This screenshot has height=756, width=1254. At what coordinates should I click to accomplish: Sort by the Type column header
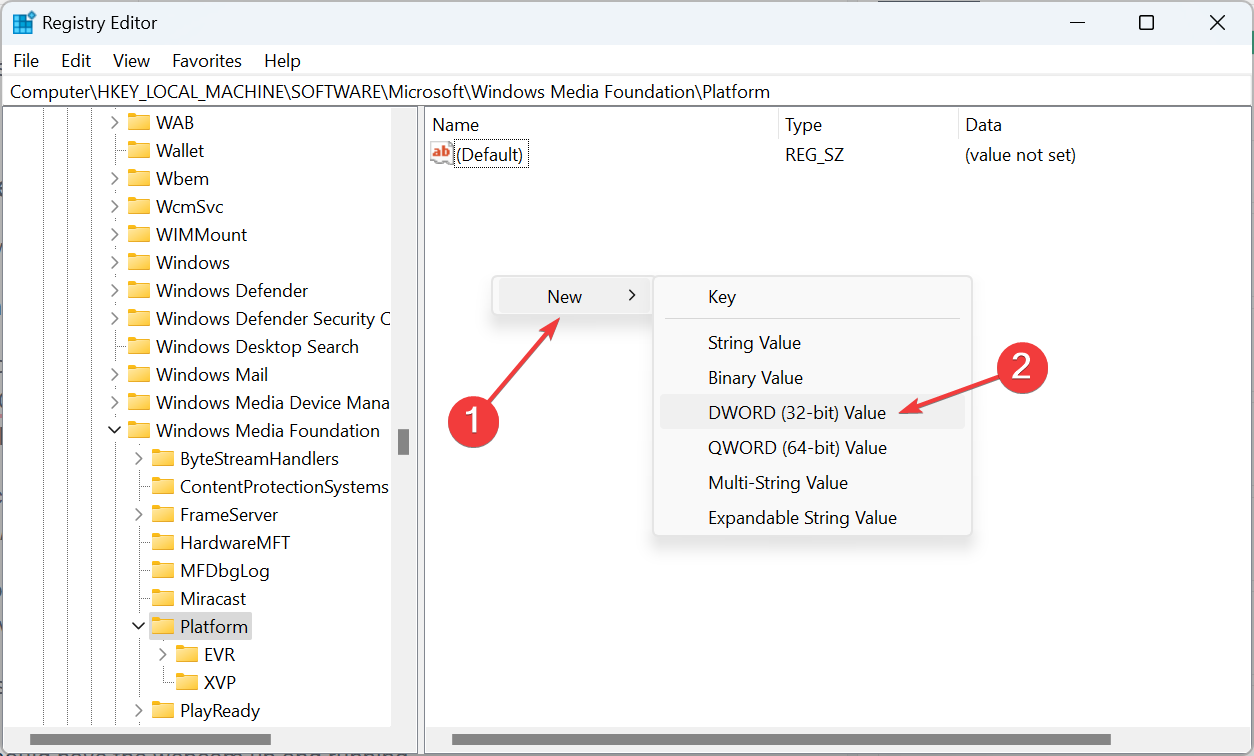pyautogui.click(x=868, y=125)
